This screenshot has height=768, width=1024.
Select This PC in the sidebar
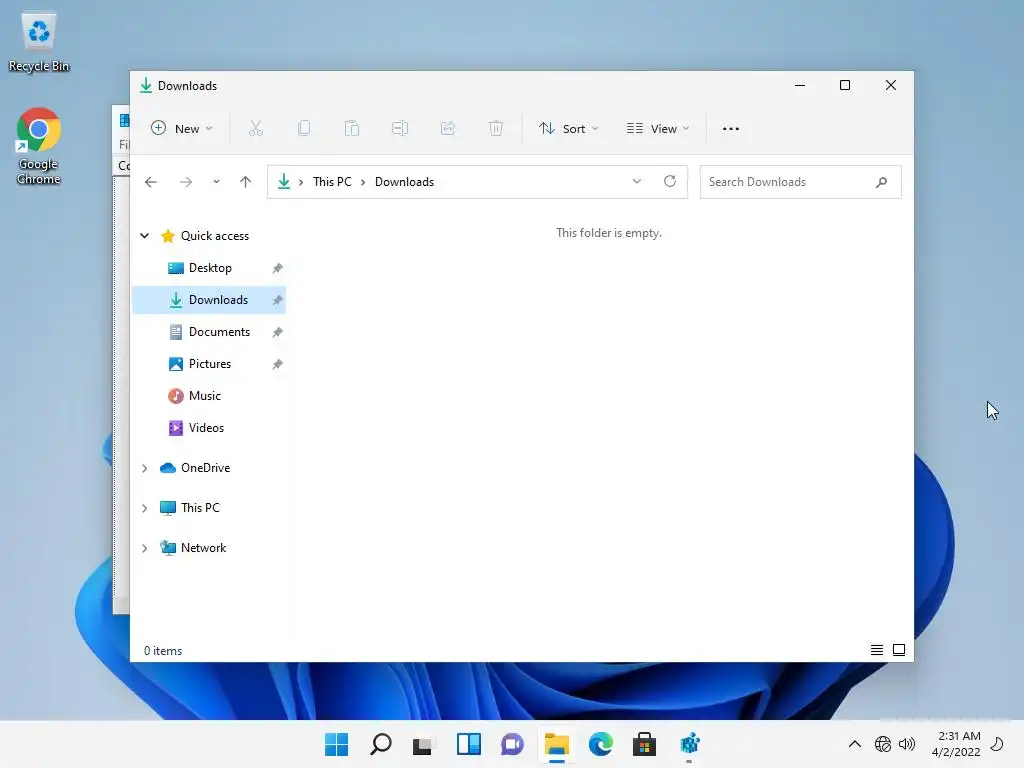pyautogui.click(x=200, y=508)
